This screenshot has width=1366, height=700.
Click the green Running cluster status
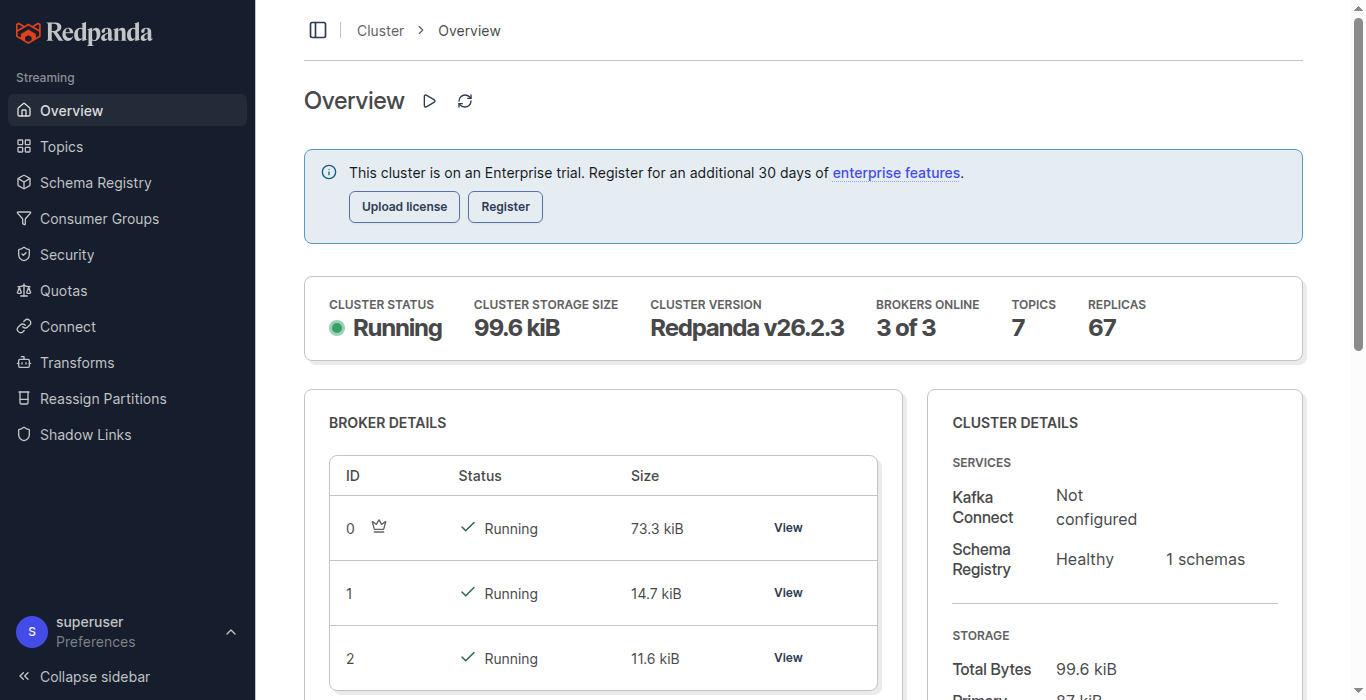point(386,328)
